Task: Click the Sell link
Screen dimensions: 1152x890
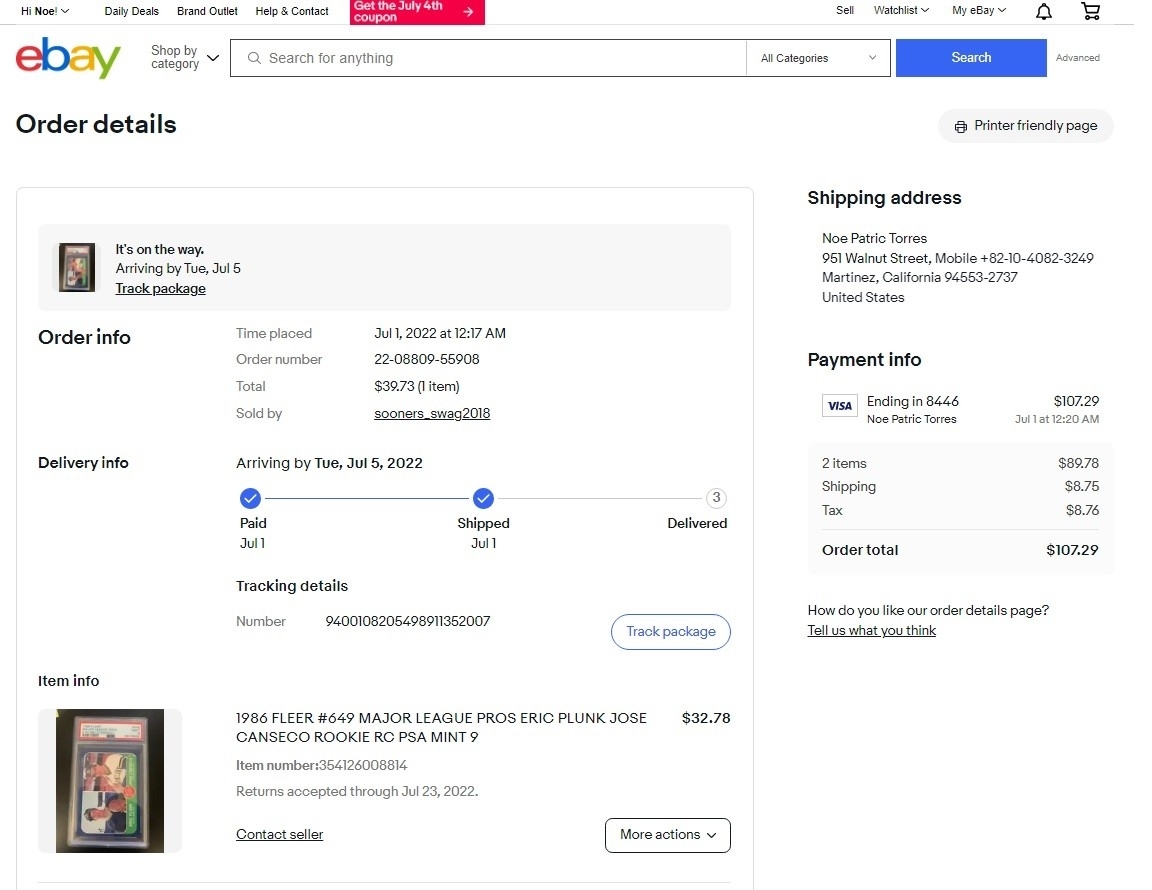Action: [x=845, y=10]
